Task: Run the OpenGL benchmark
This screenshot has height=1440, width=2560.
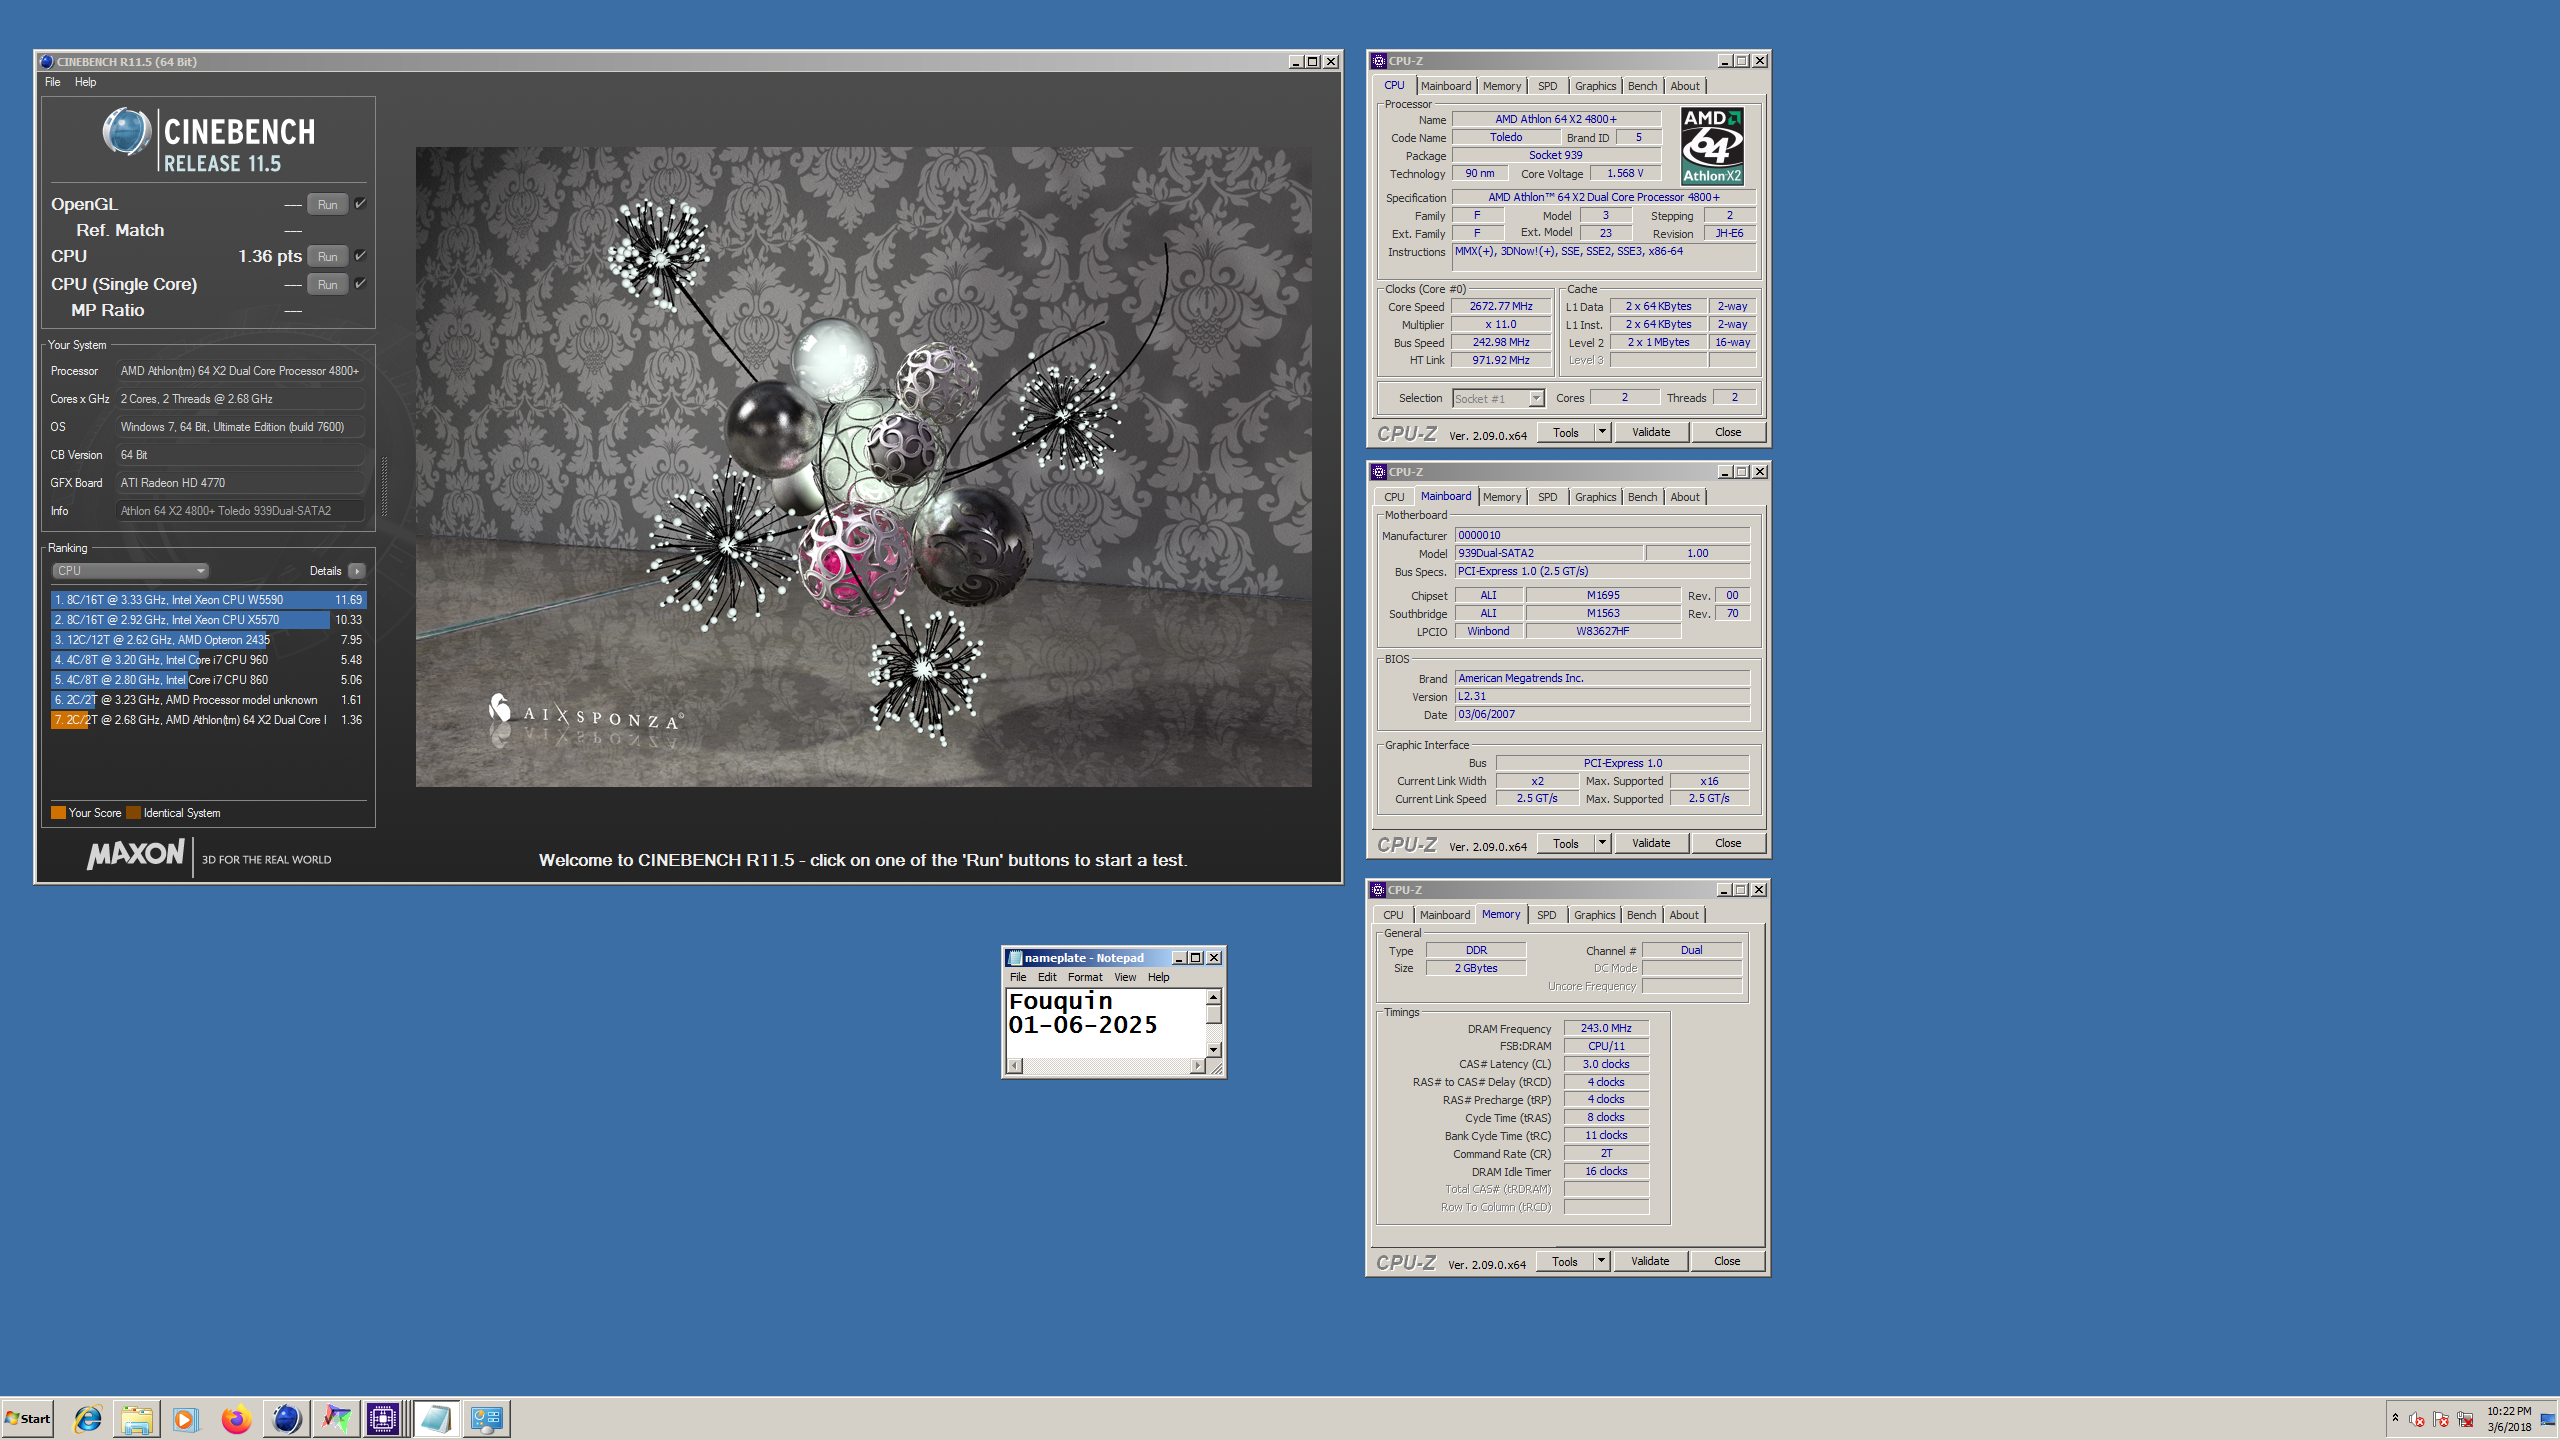Action: click(x=327, y=204)
